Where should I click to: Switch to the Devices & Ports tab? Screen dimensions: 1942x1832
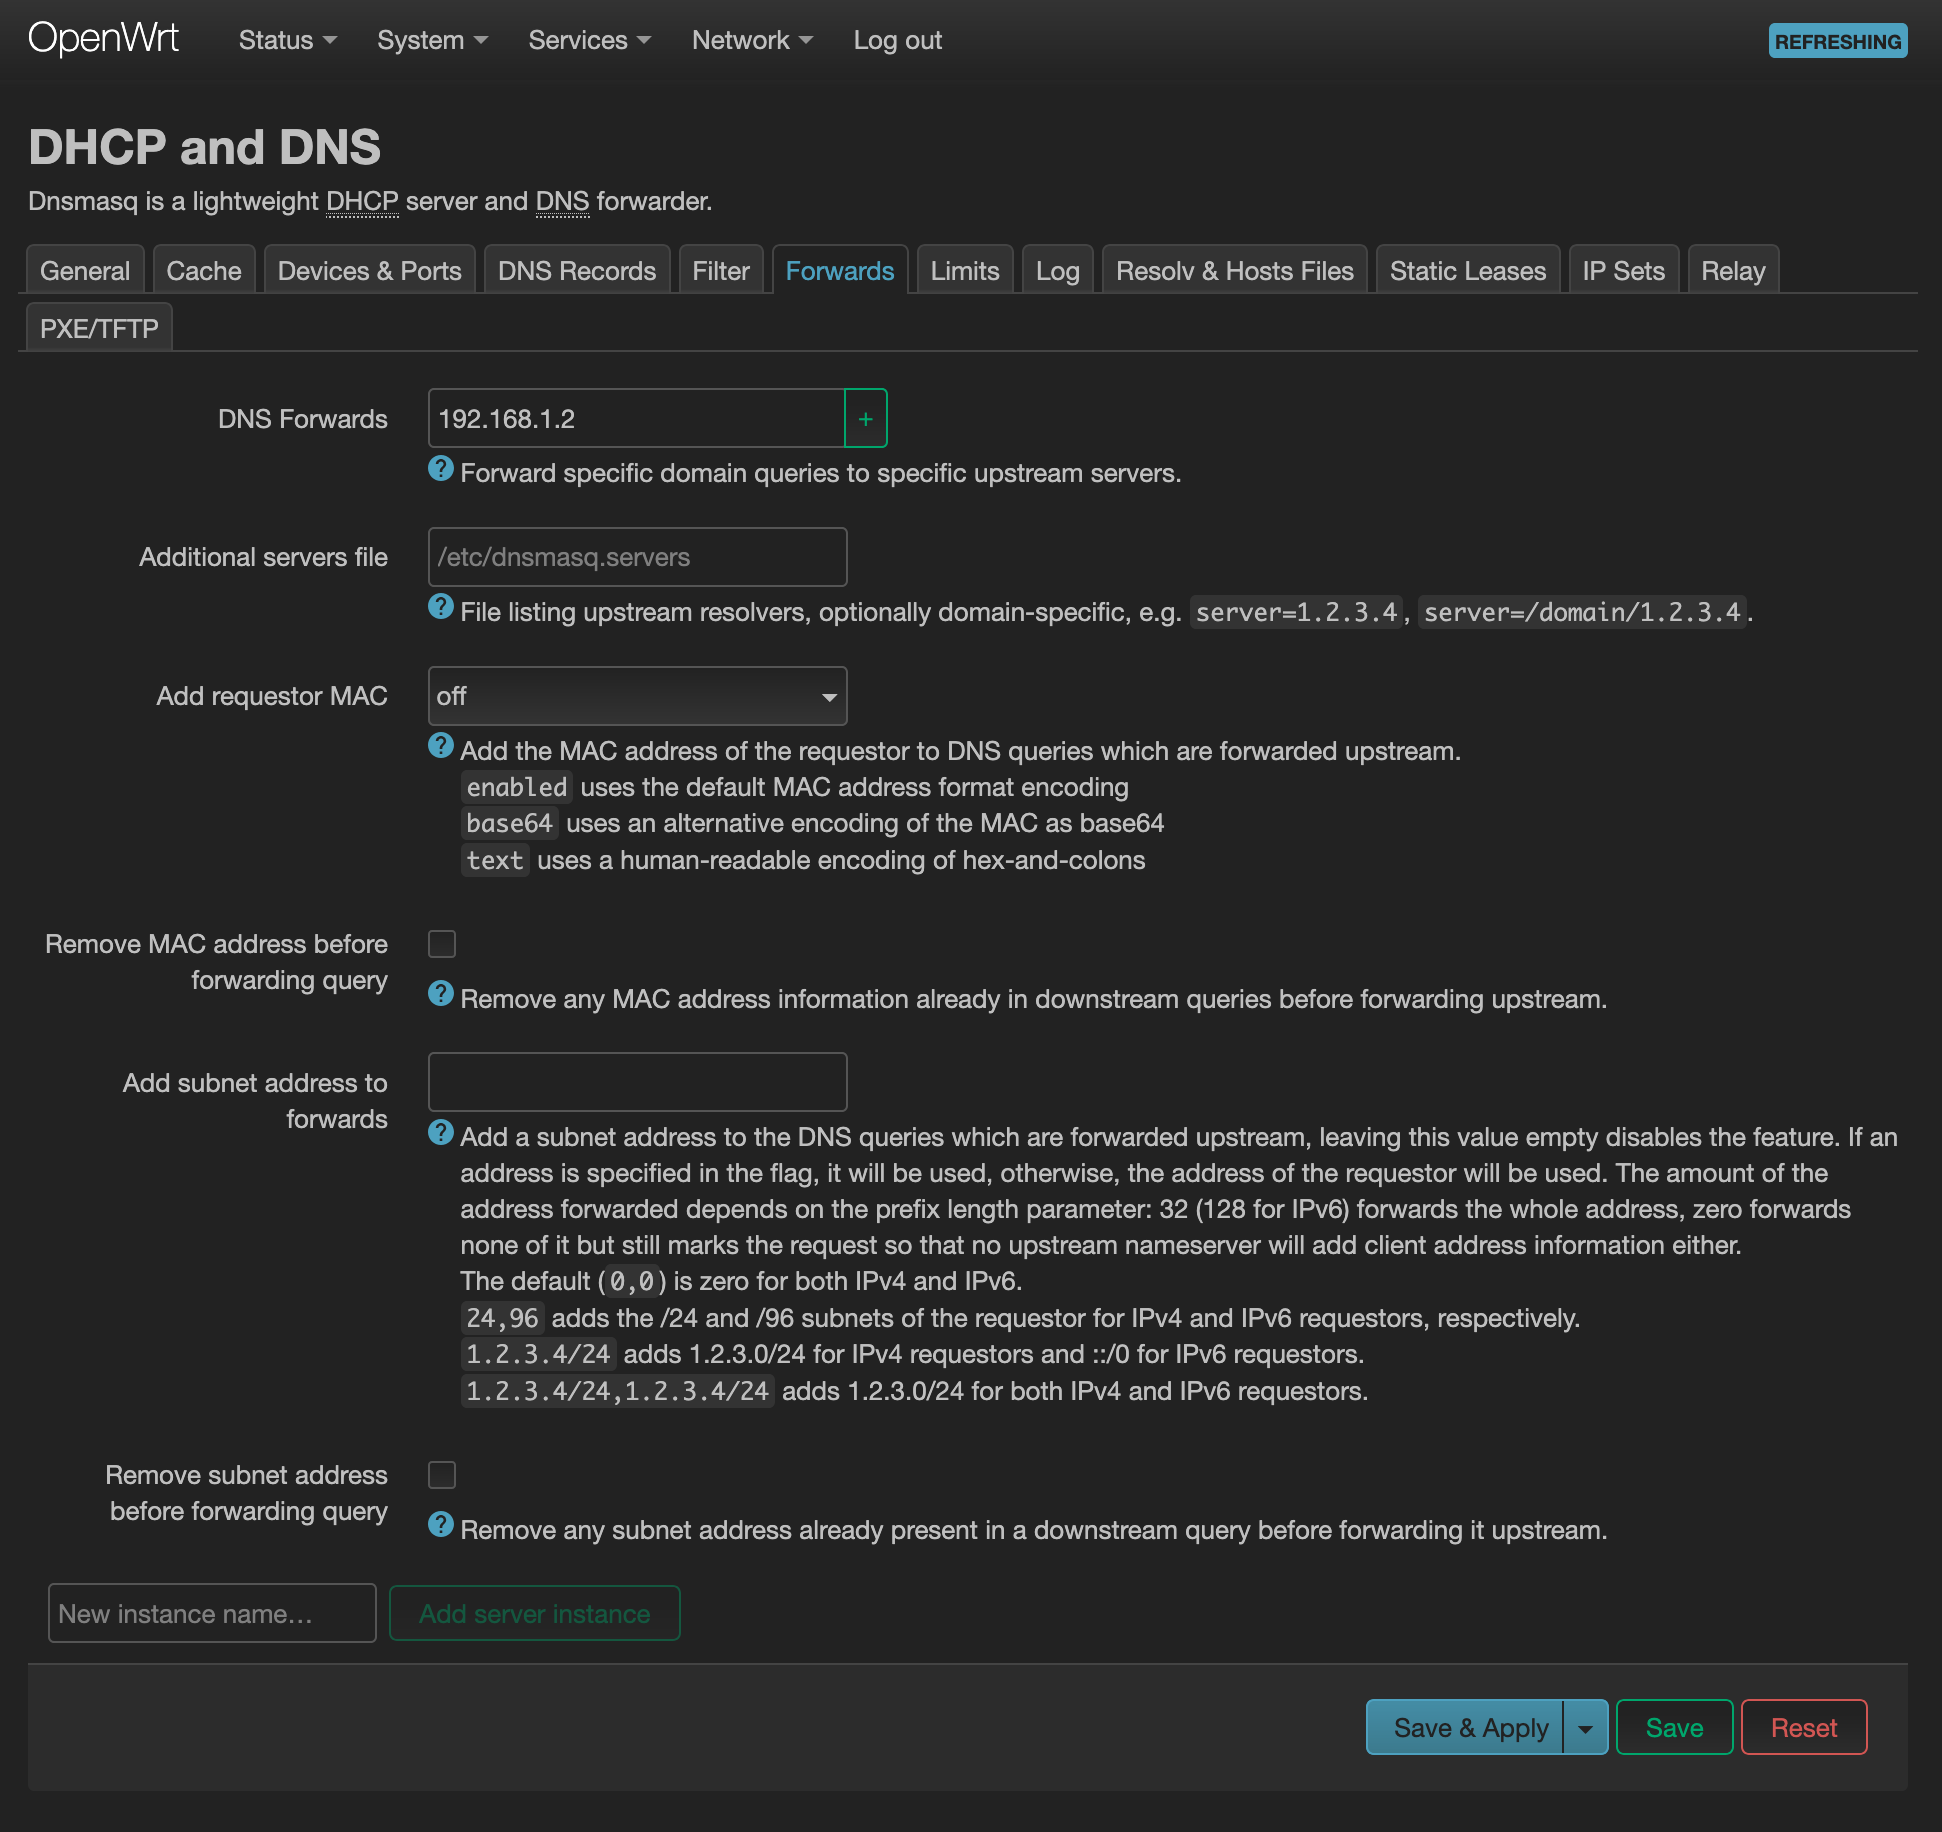[x=370, y=271]
